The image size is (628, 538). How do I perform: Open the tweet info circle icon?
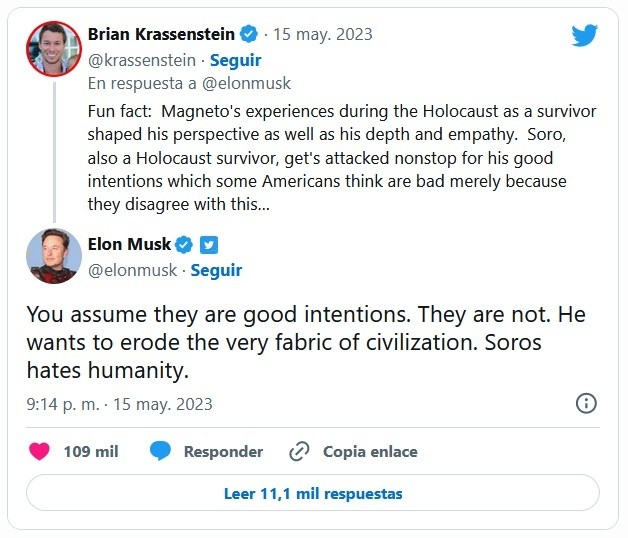tap(587, 404)
